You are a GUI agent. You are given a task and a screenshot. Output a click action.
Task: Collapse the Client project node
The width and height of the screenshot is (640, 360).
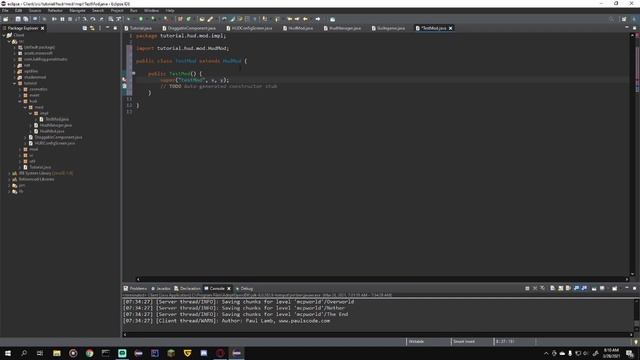point(4,36)
